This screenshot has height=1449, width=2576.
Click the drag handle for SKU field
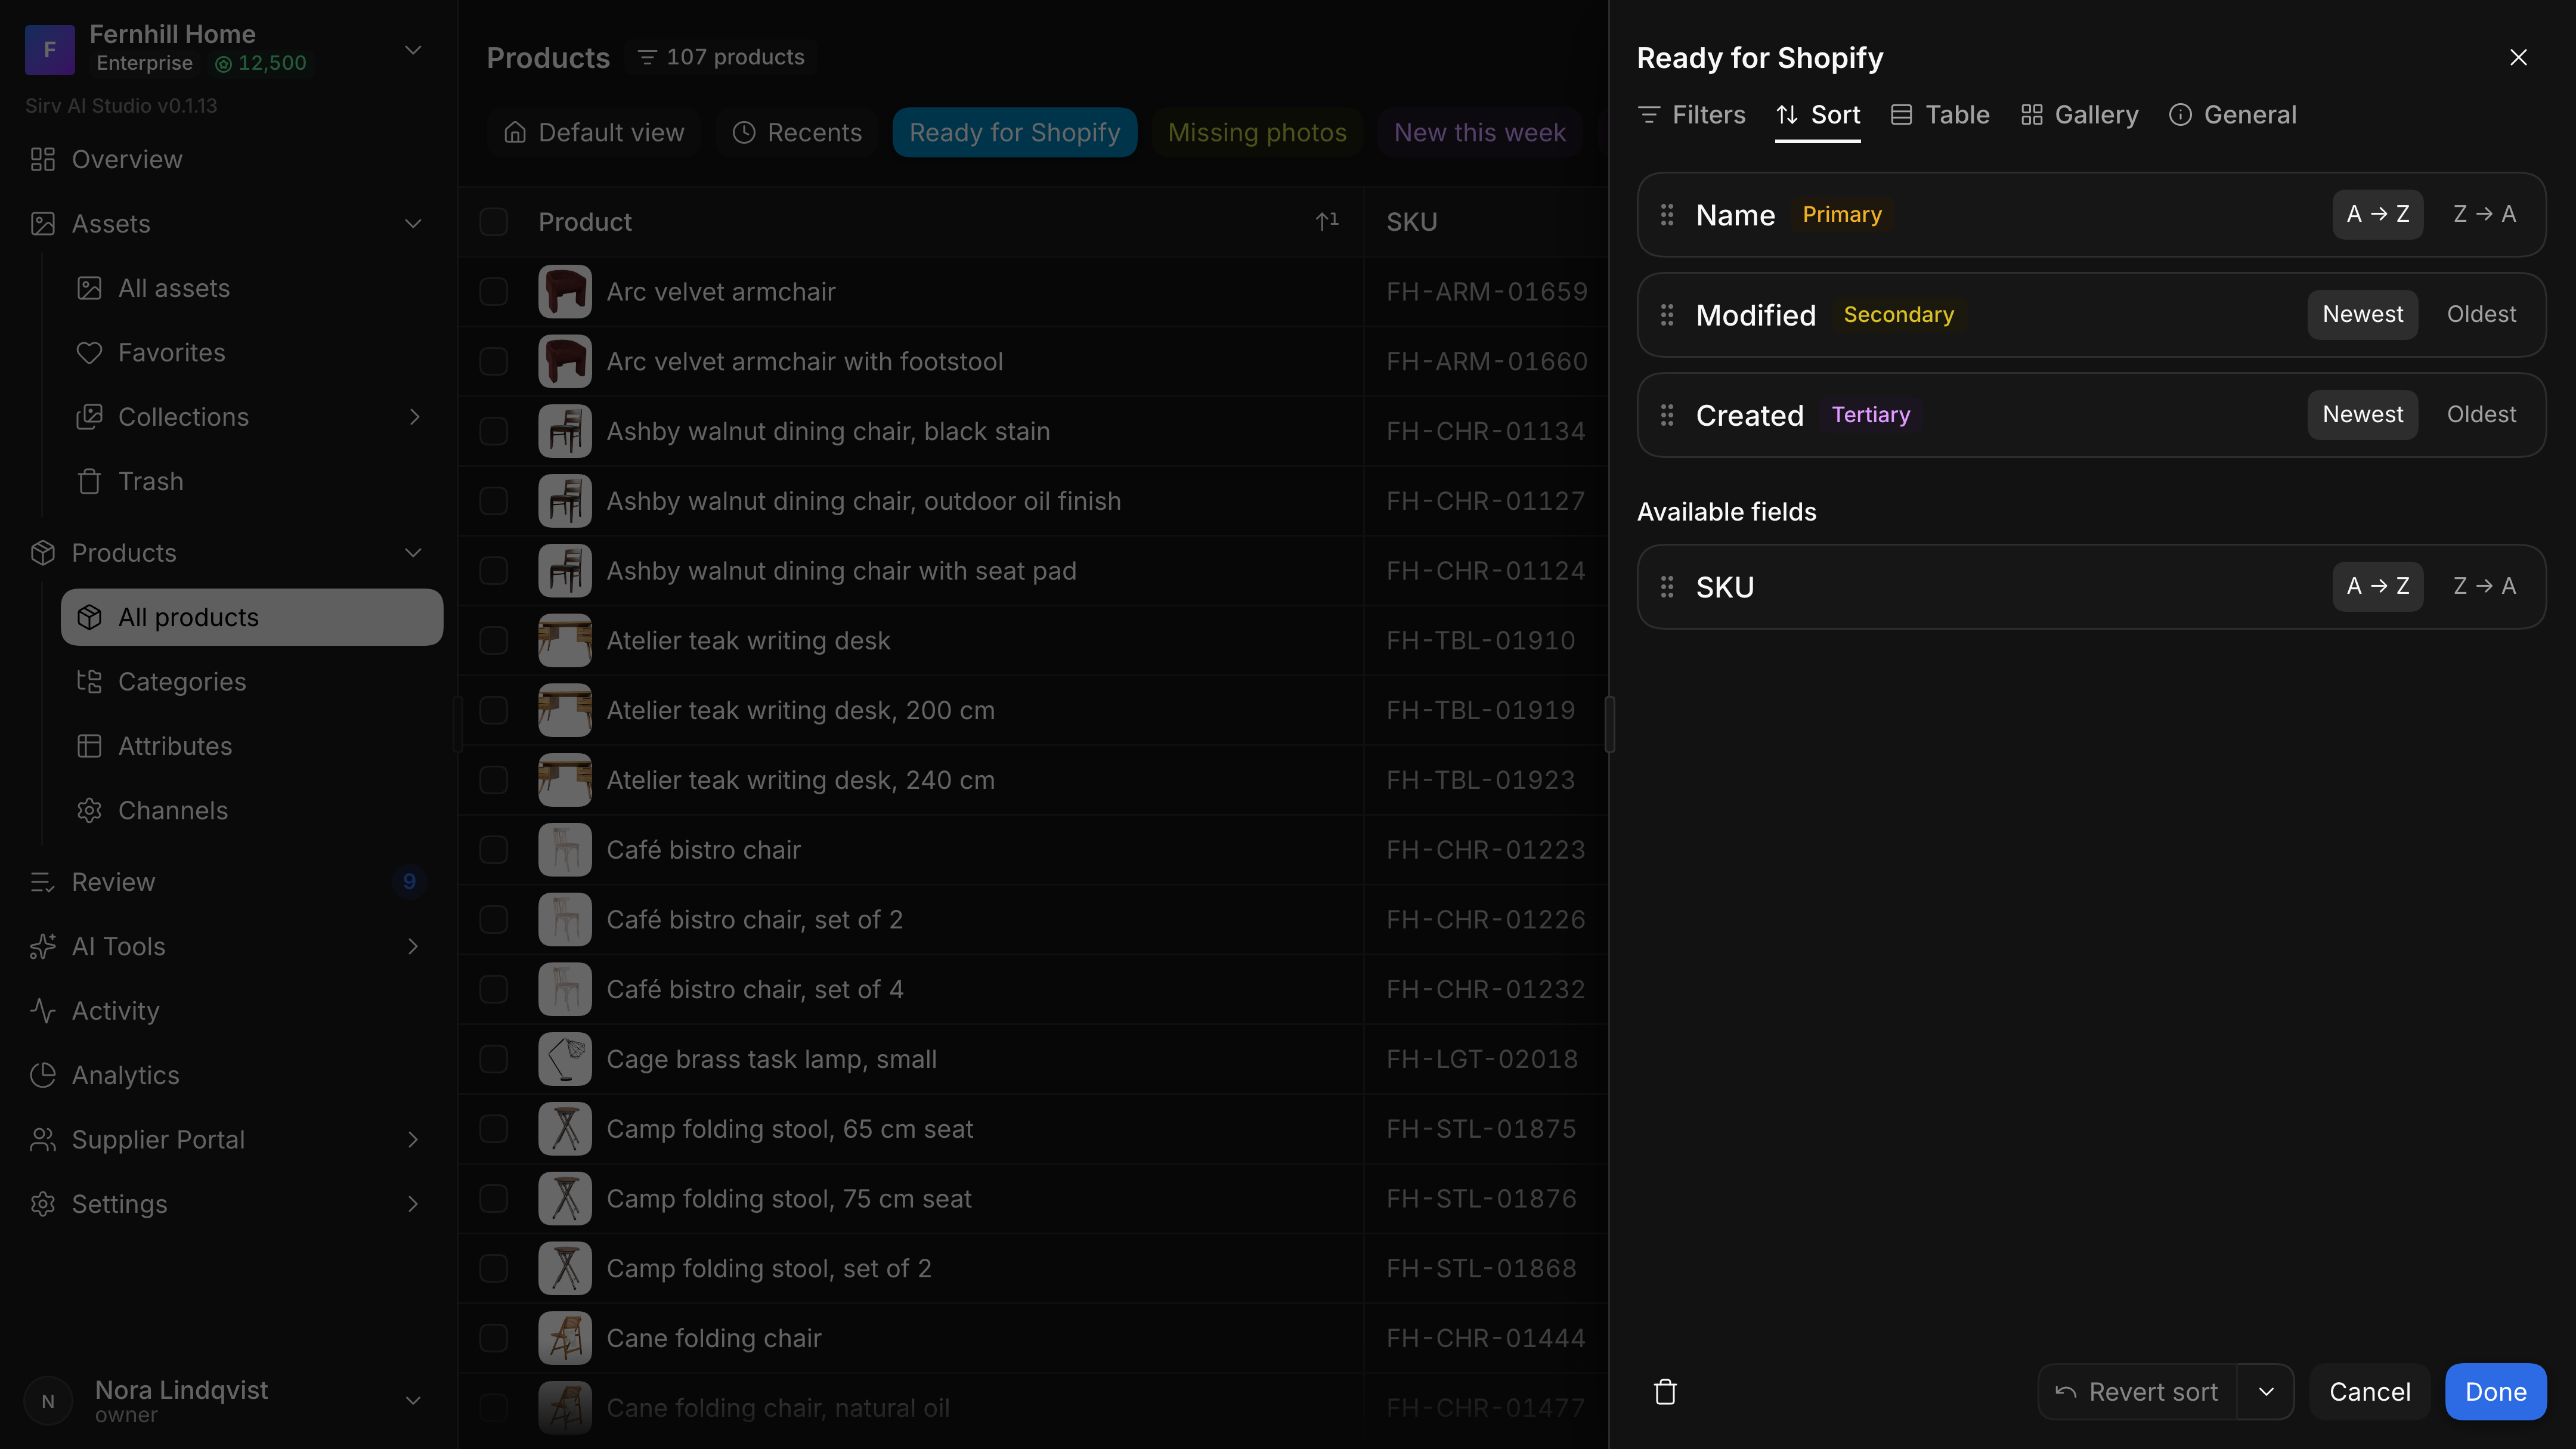pos(1667,587)
